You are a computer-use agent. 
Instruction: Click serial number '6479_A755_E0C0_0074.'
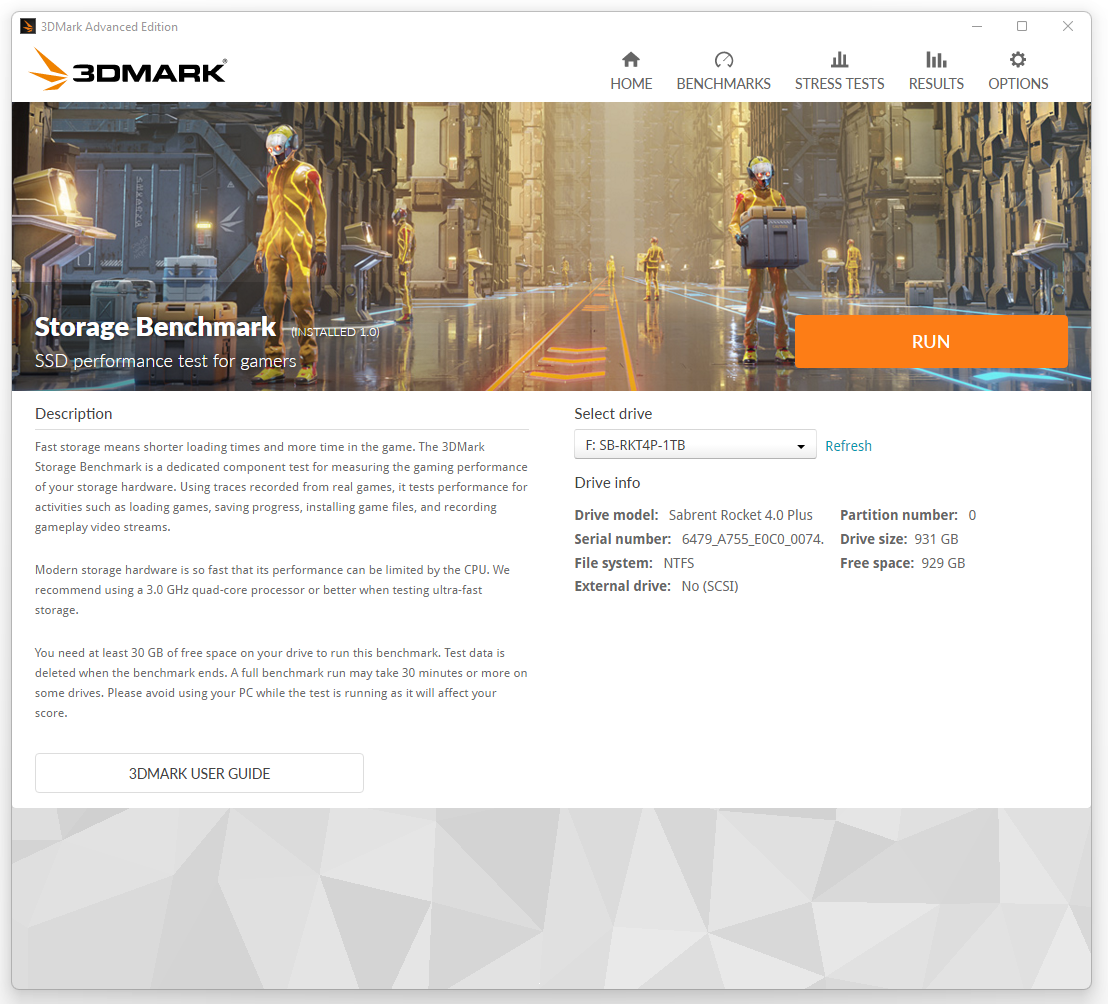[x=753, y=539]
